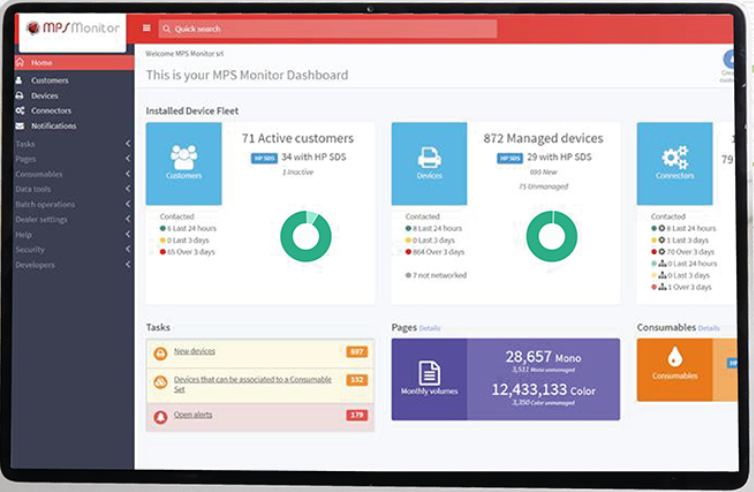Expand the Dealer settings chevron
This screenshot has height=492, width=754.
point(127,219)
